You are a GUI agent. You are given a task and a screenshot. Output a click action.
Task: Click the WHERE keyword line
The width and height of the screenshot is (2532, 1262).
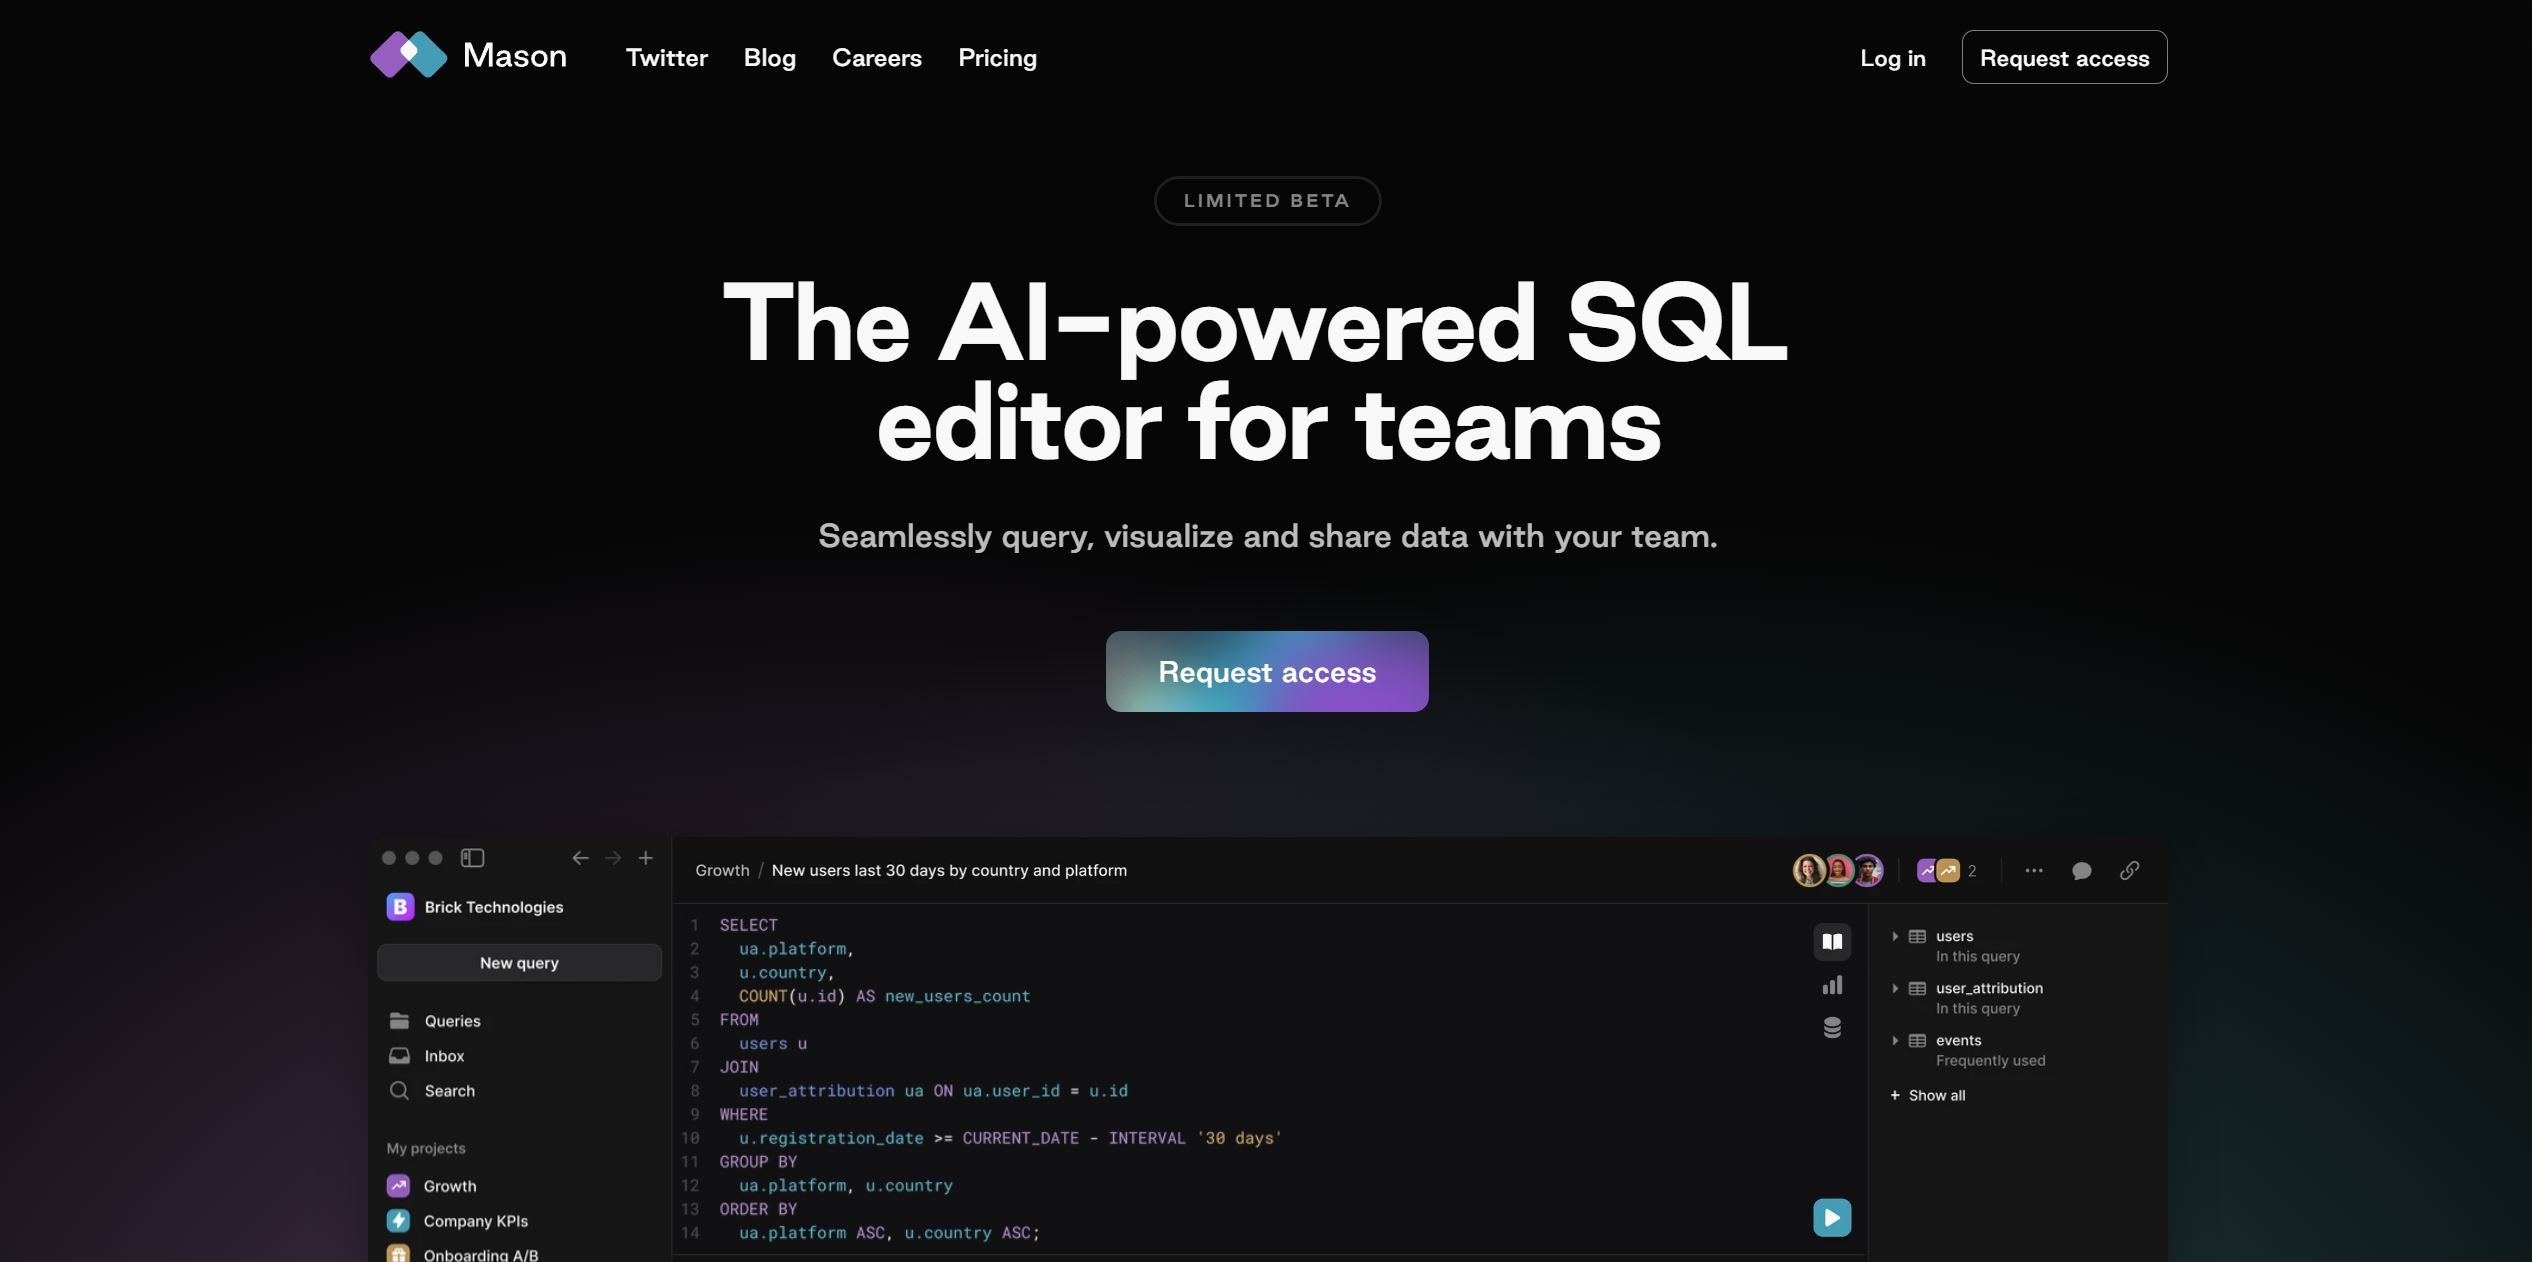743,1114
